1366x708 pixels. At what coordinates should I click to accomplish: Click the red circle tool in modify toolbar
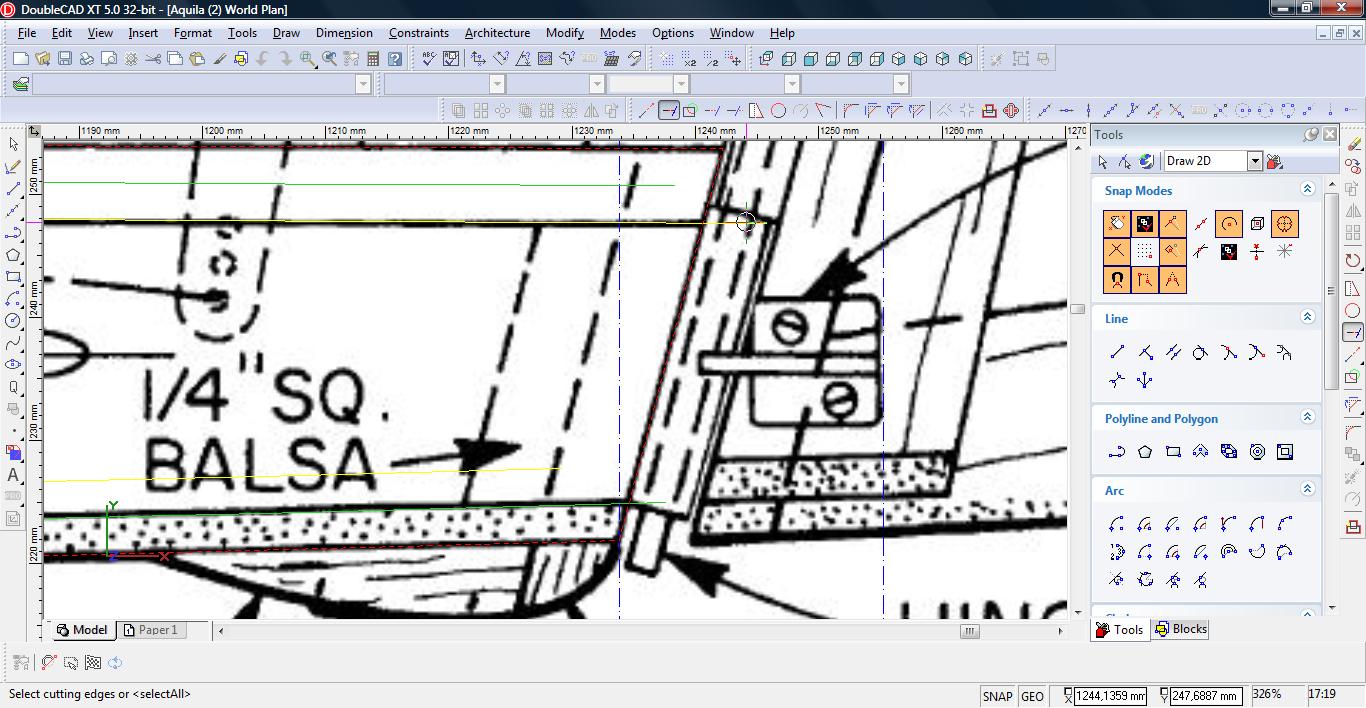(x=778, y=111)
